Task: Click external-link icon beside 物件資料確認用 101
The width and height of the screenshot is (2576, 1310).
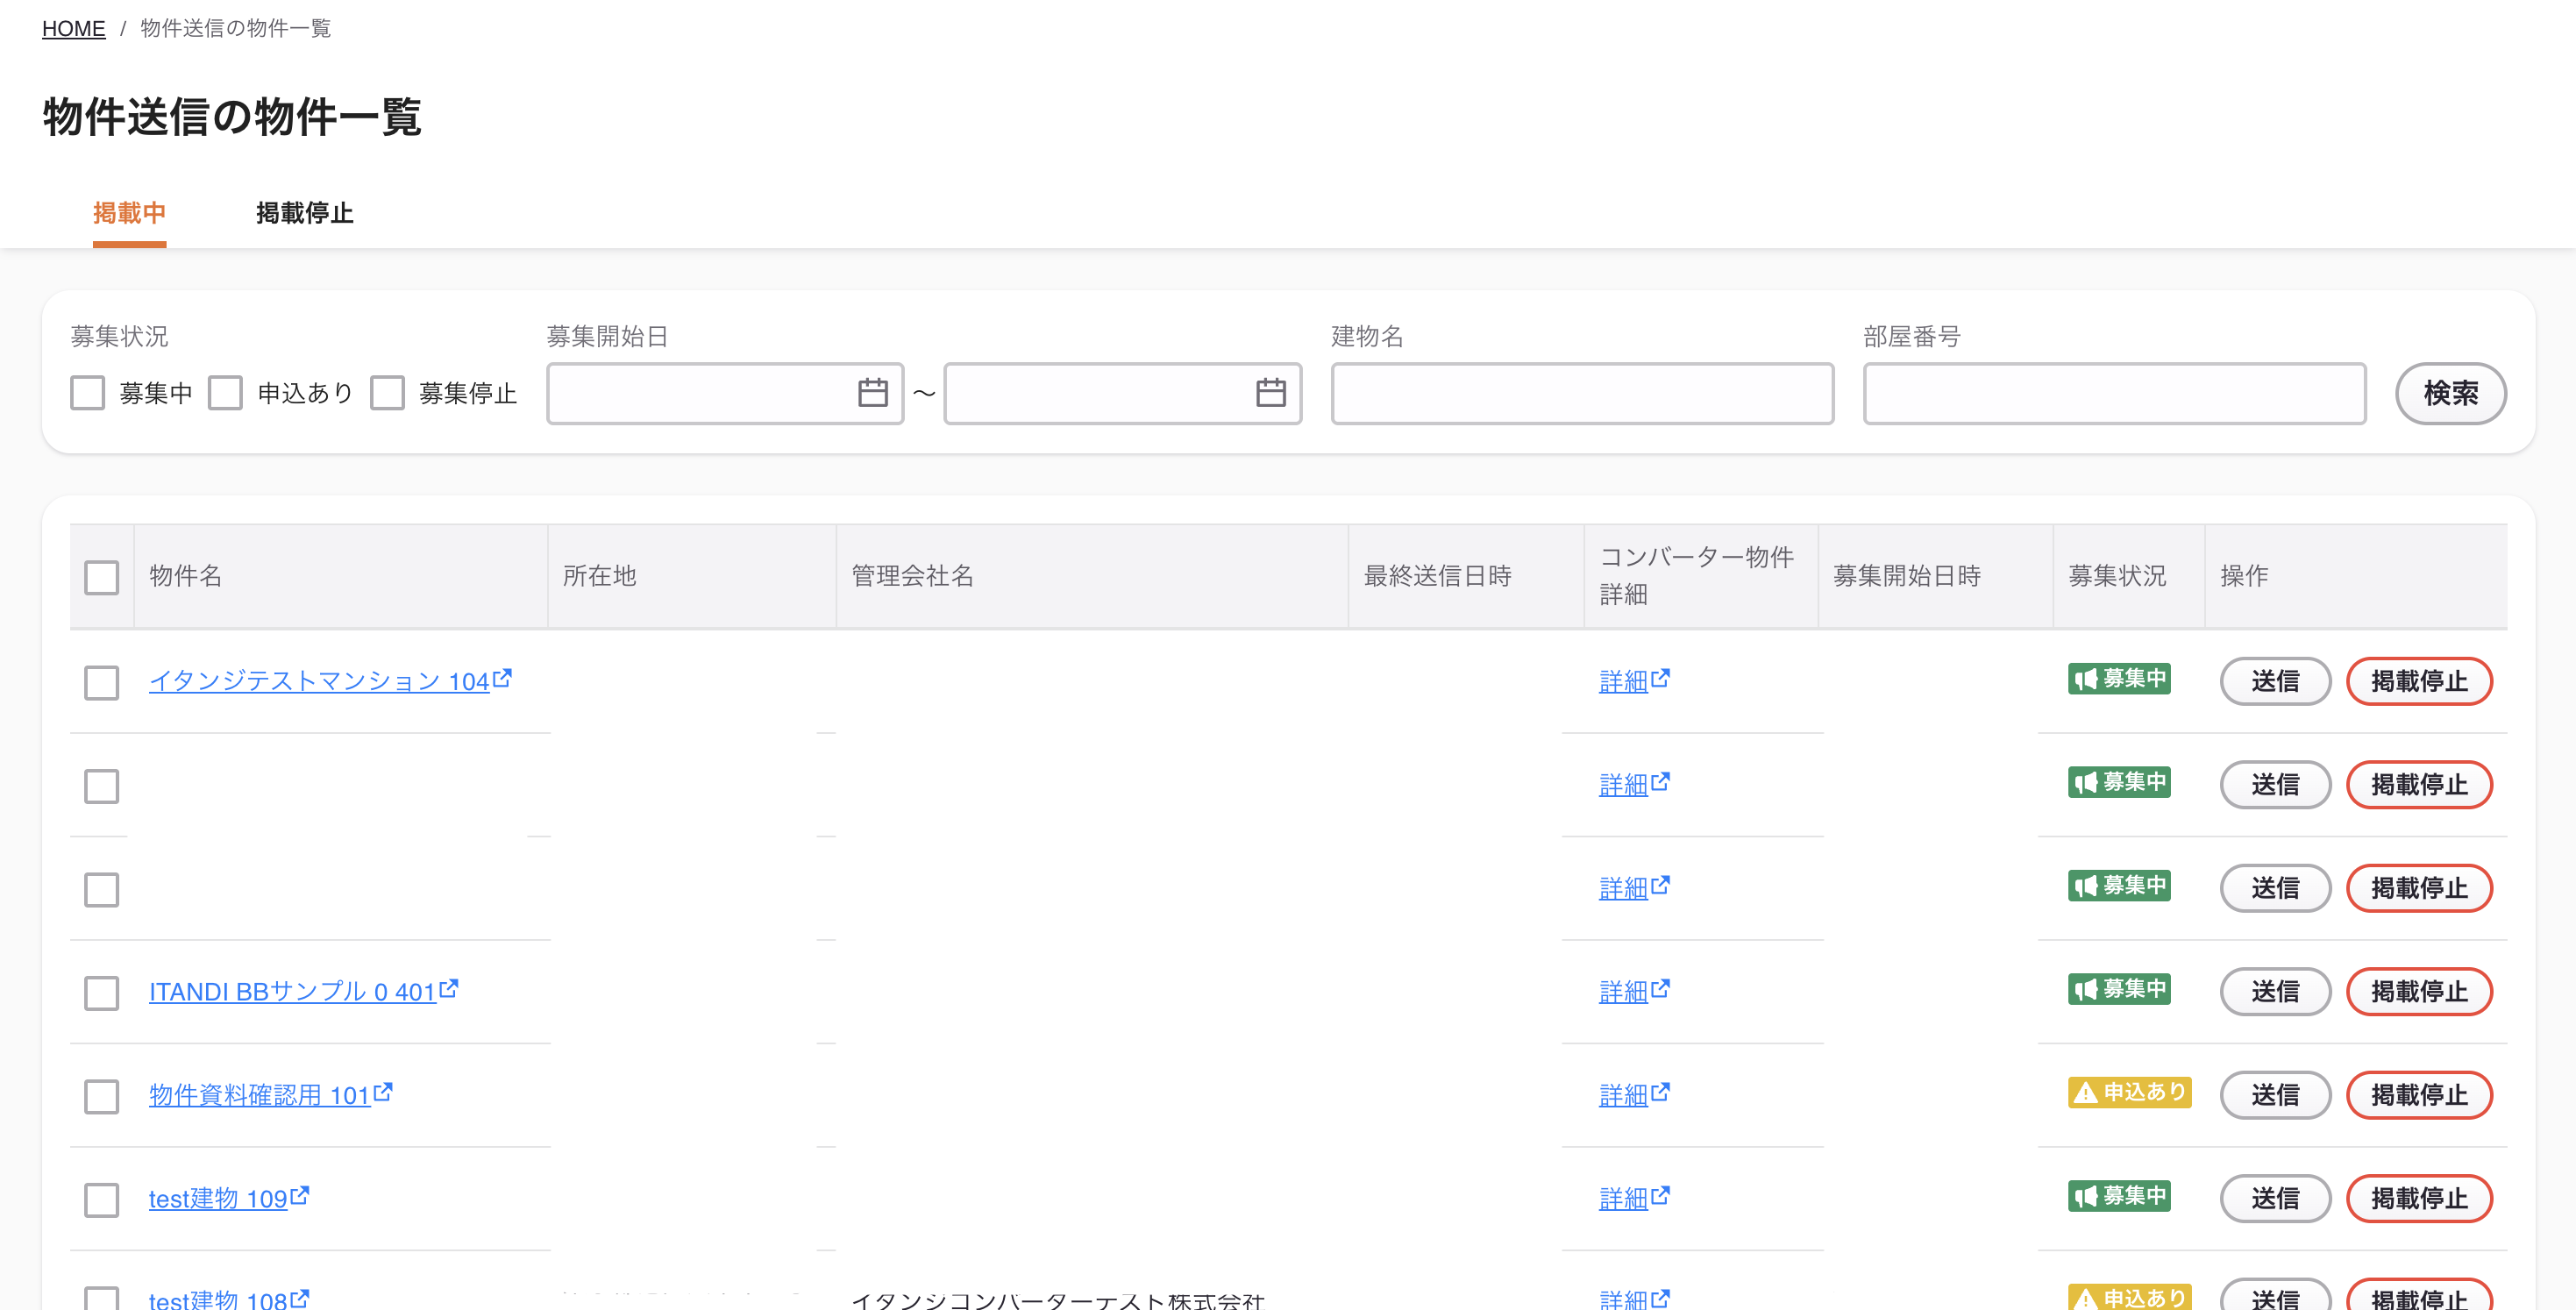Action: (383, 1092)
